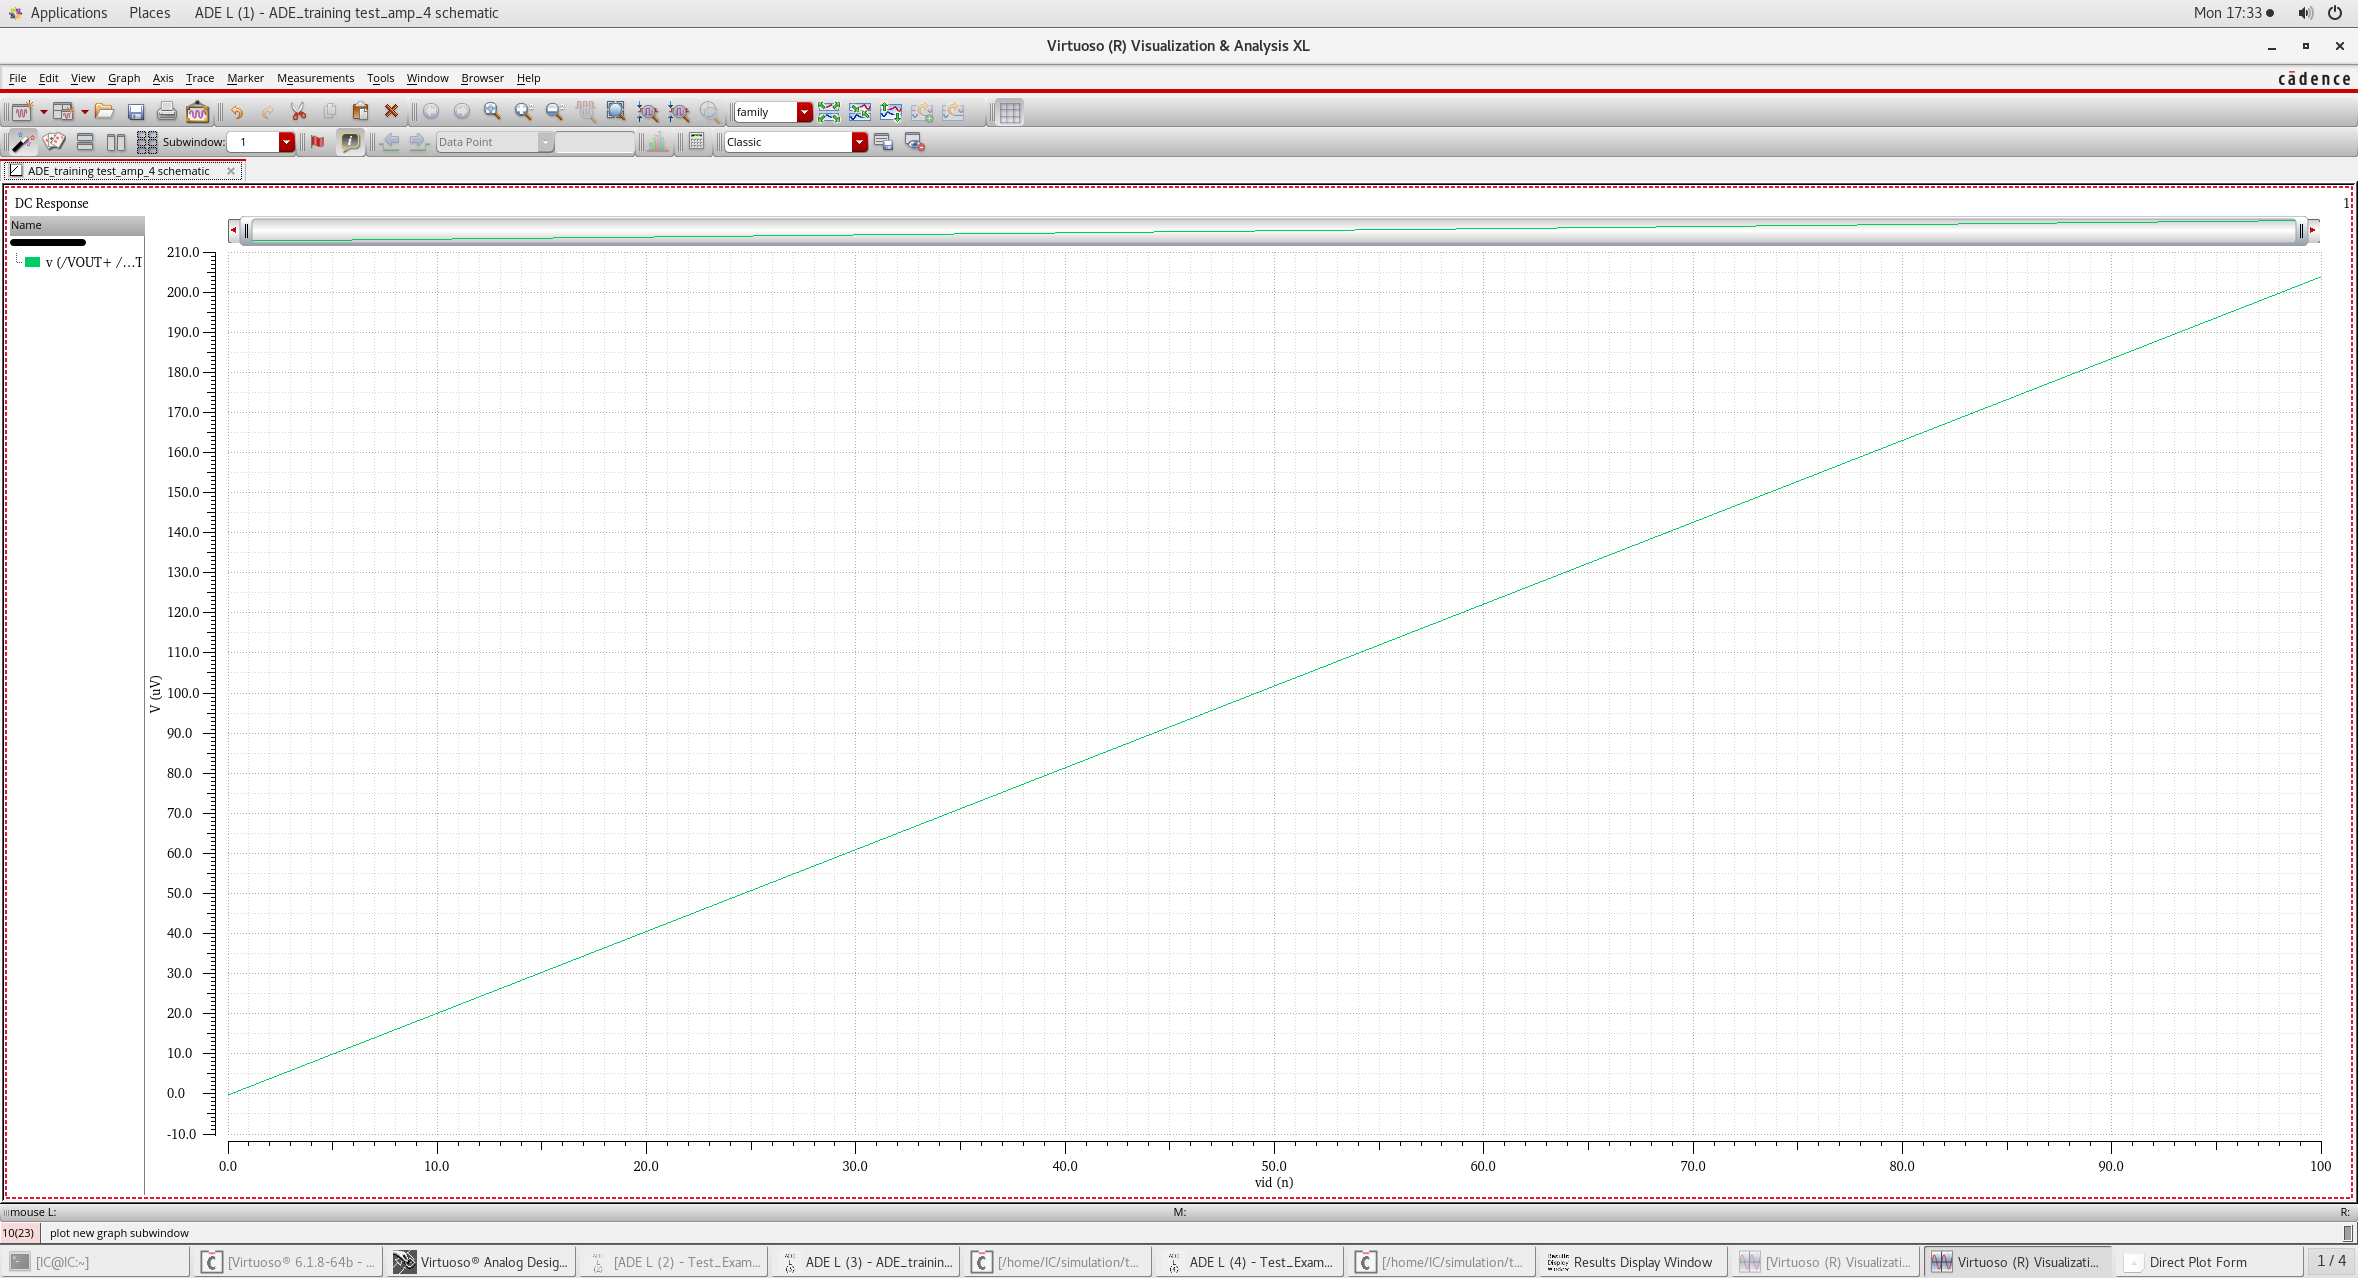This screenshot has height=1278, width=2358.
Task: Expand the new graph window dropdown arrow
Action: [x=43, y=112]
